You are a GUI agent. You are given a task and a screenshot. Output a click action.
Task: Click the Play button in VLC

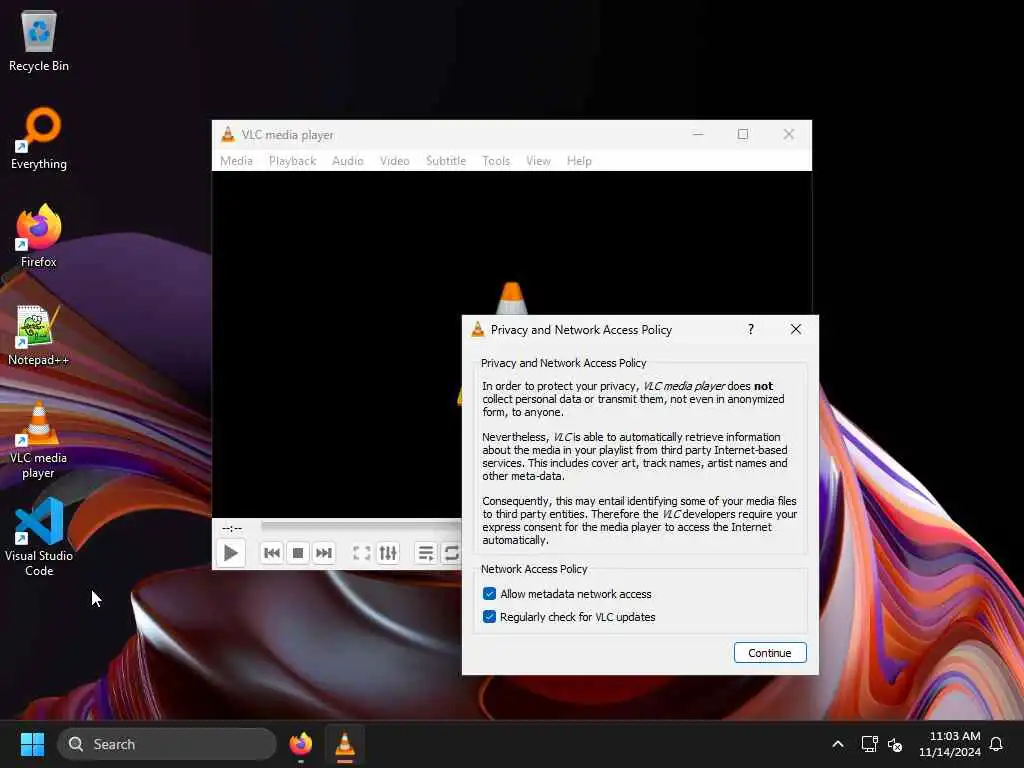pos(231,553)
